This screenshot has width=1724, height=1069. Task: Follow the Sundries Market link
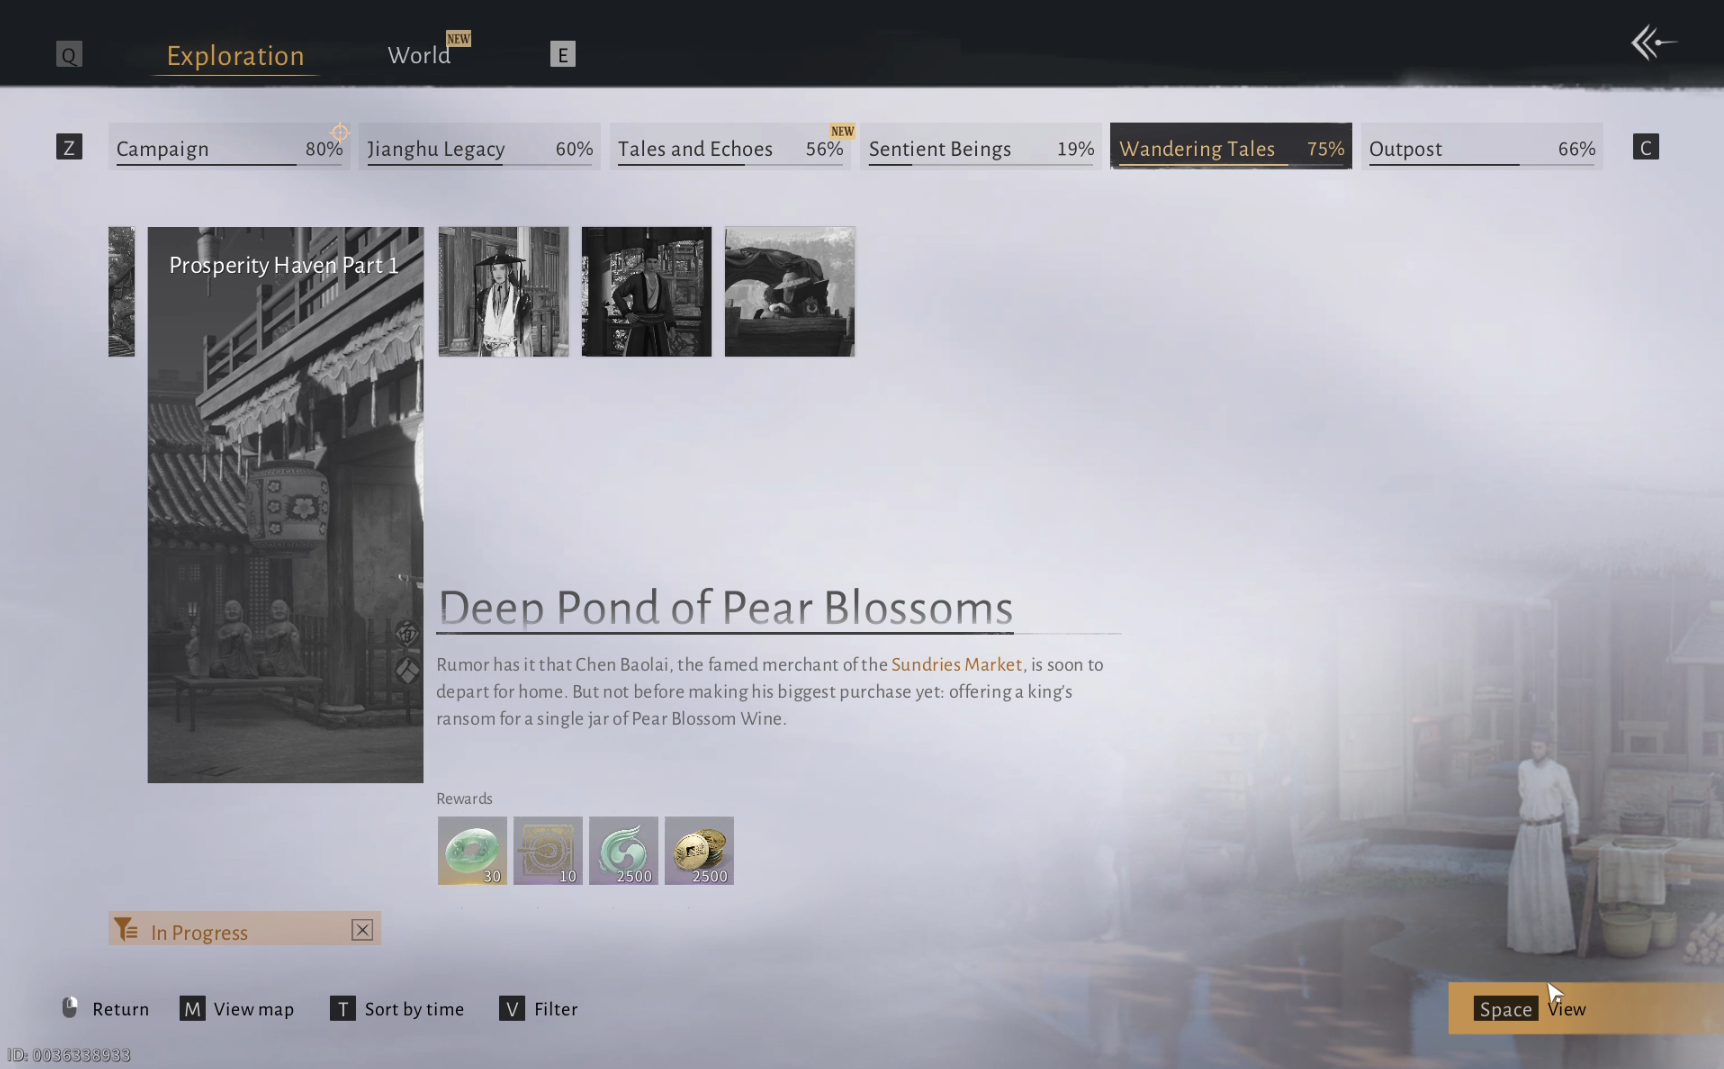[956, 665]
